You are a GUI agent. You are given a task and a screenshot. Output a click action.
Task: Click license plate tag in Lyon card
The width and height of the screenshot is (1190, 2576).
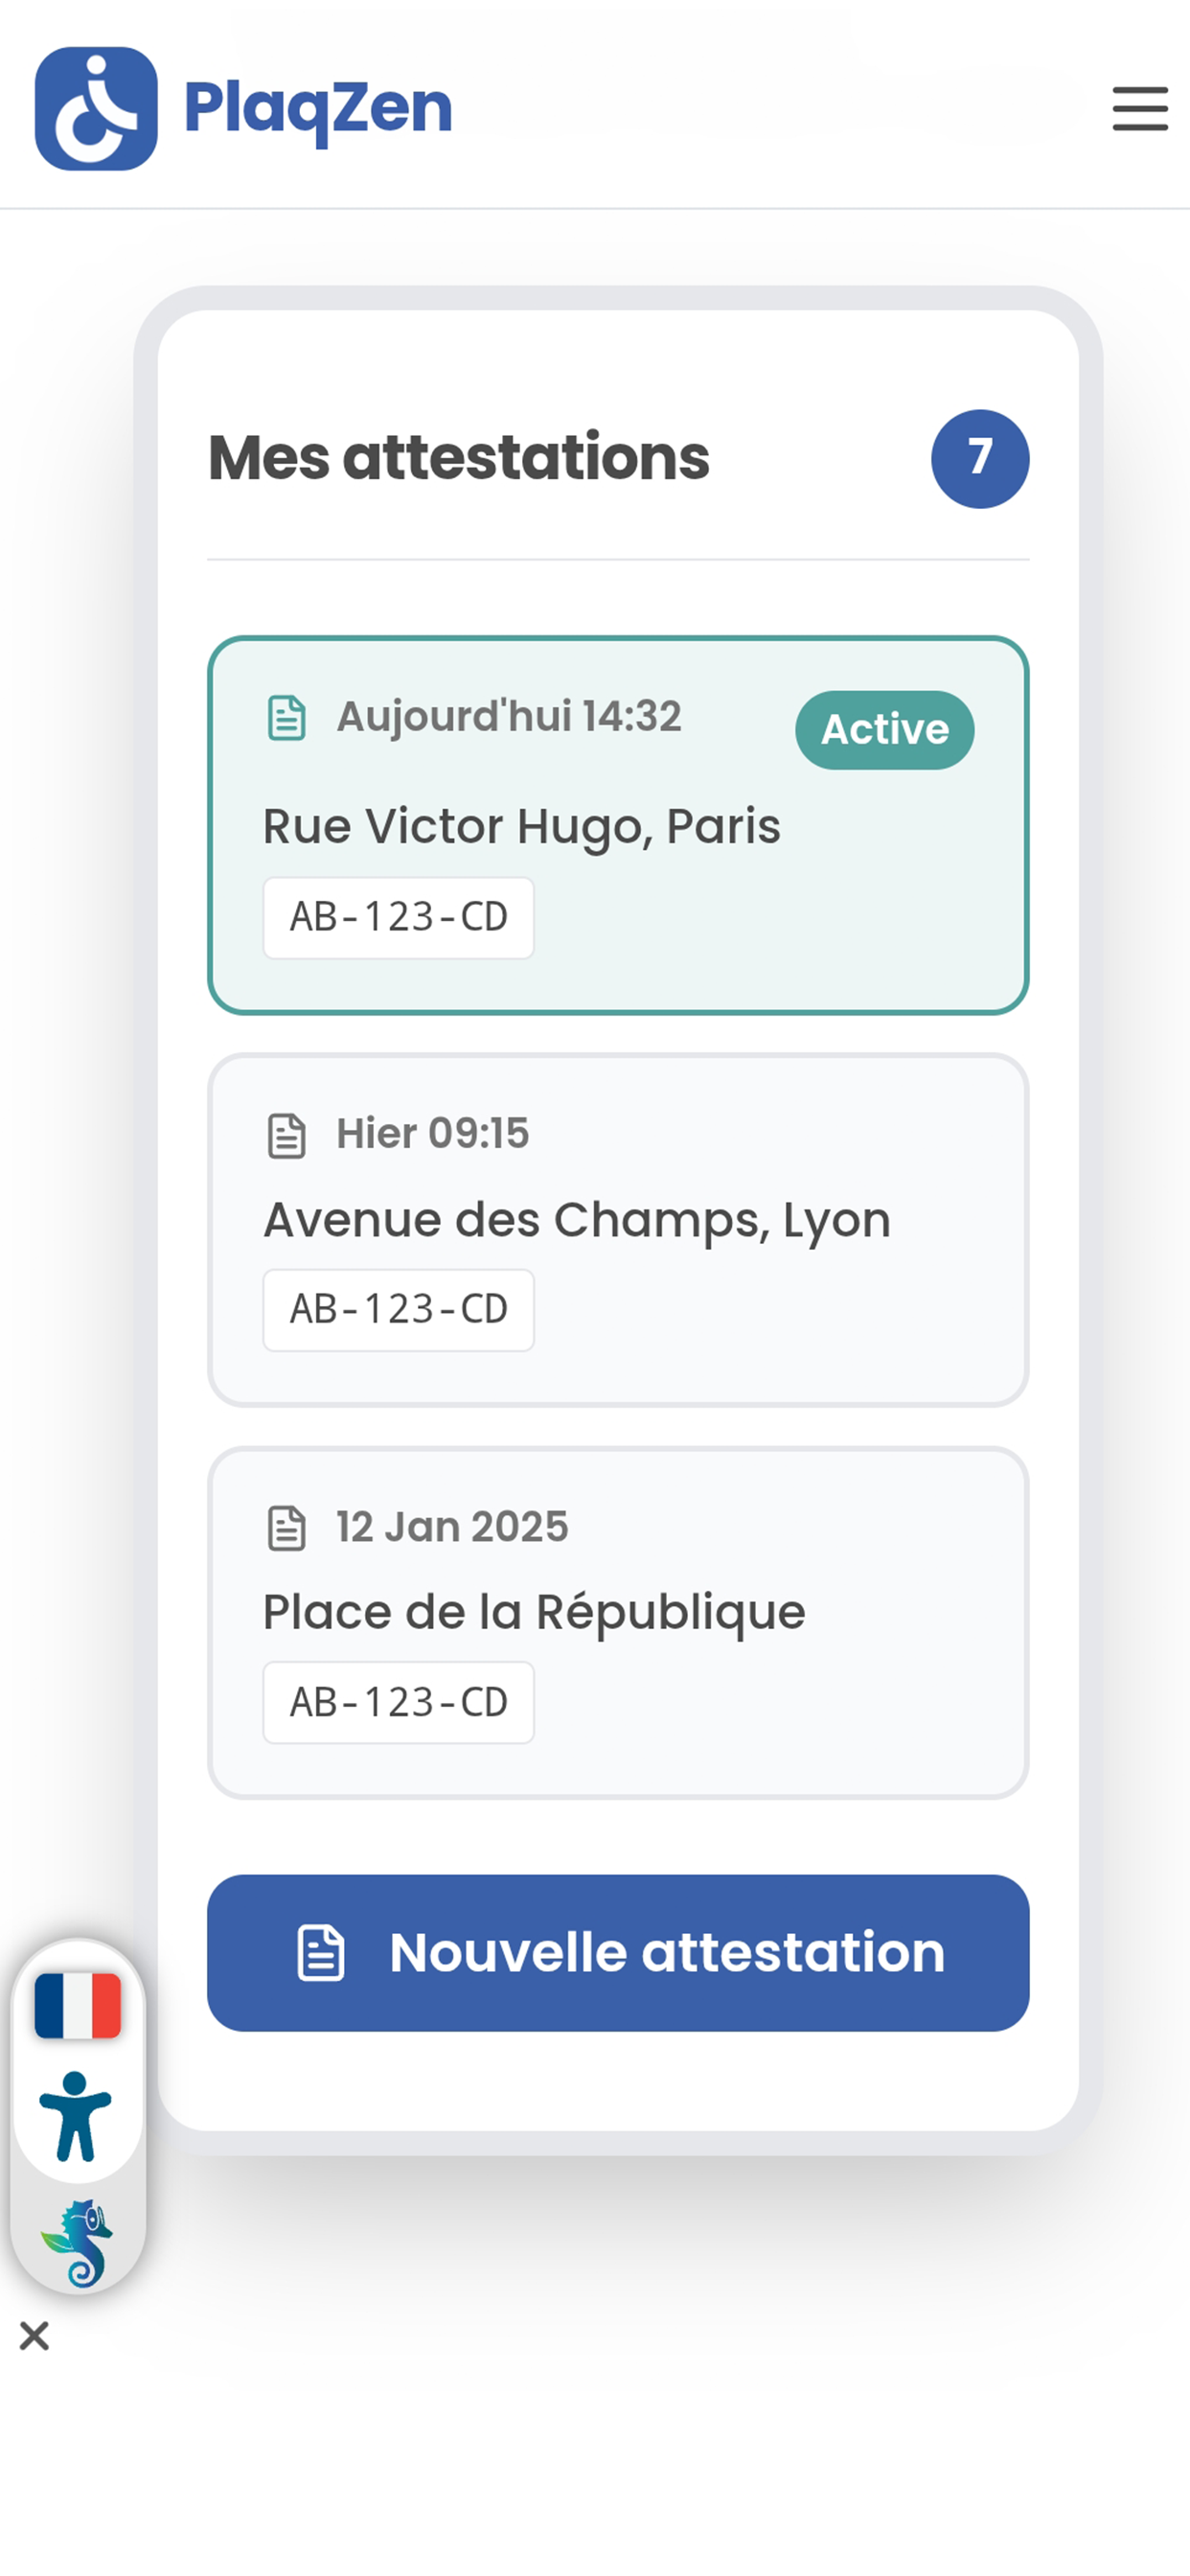[x=399, y=1310]
